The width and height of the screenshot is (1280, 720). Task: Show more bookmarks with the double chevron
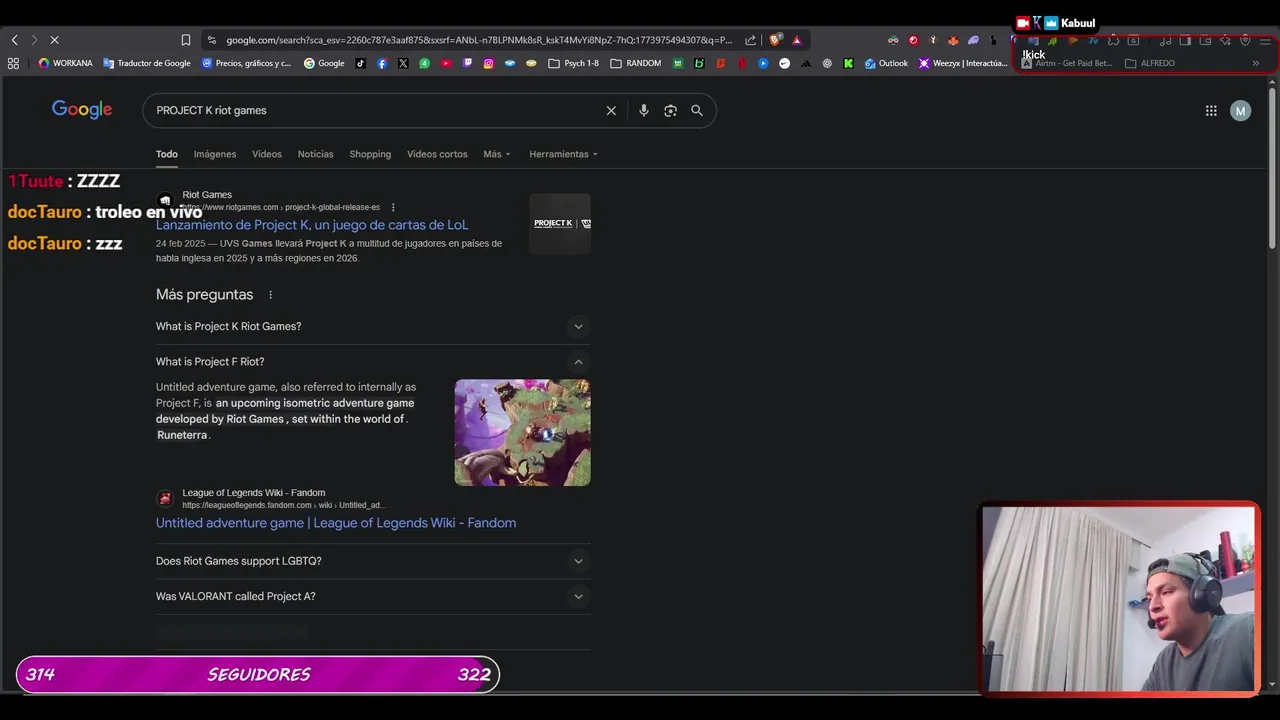(1256, 63)
